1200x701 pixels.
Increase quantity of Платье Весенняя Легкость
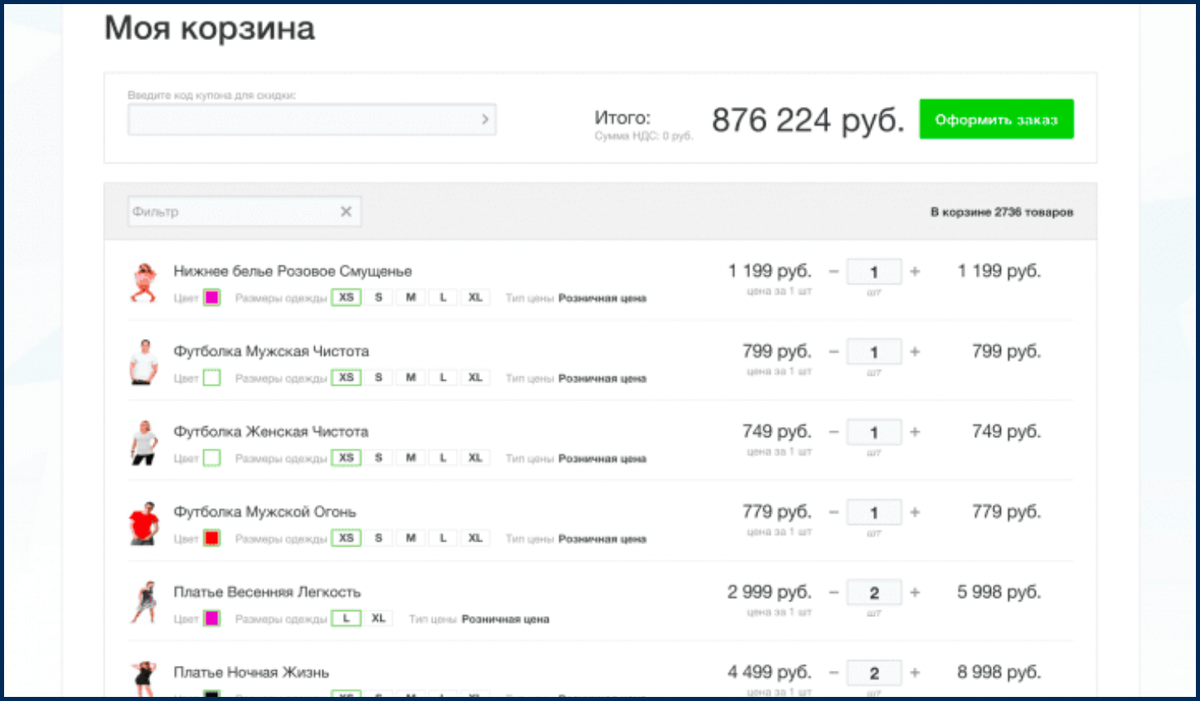coord(915,591)
